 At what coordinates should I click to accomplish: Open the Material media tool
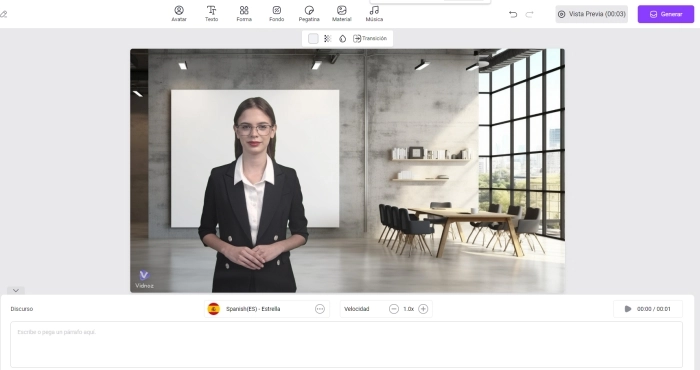click(342, 13)
